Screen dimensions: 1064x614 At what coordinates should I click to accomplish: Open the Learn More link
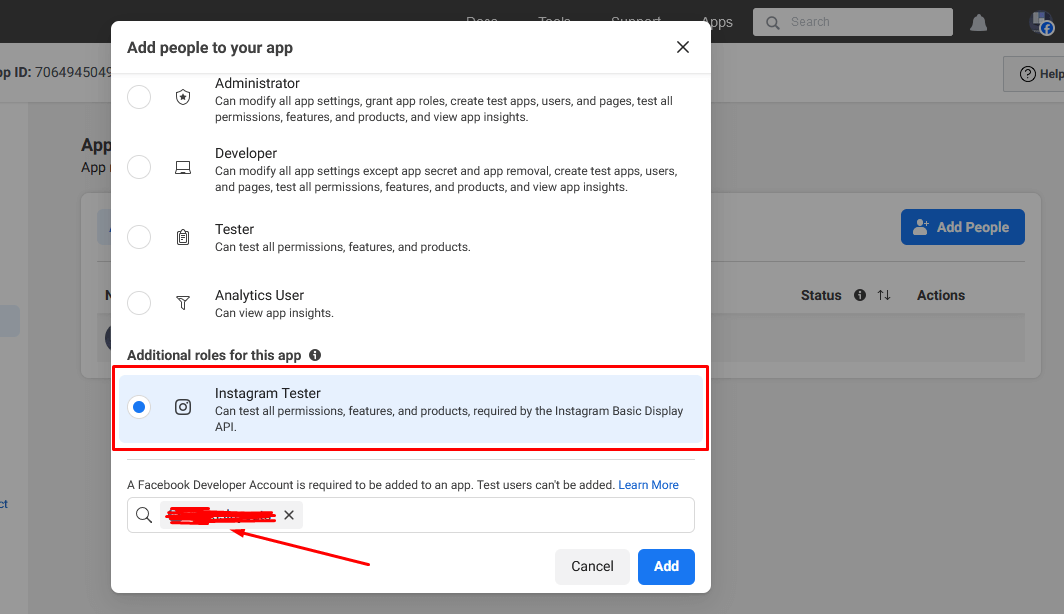(x=648, y=485)
